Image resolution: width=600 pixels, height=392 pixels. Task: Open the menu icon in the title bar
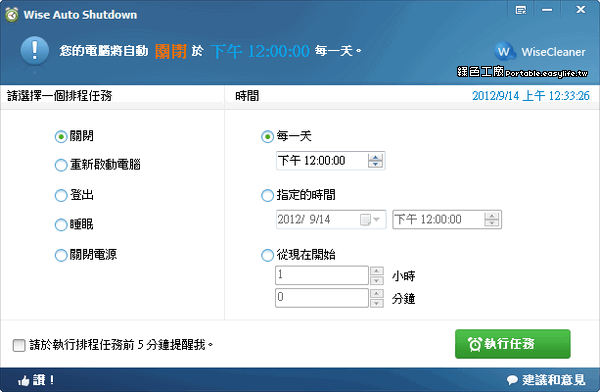coord(521,10)
